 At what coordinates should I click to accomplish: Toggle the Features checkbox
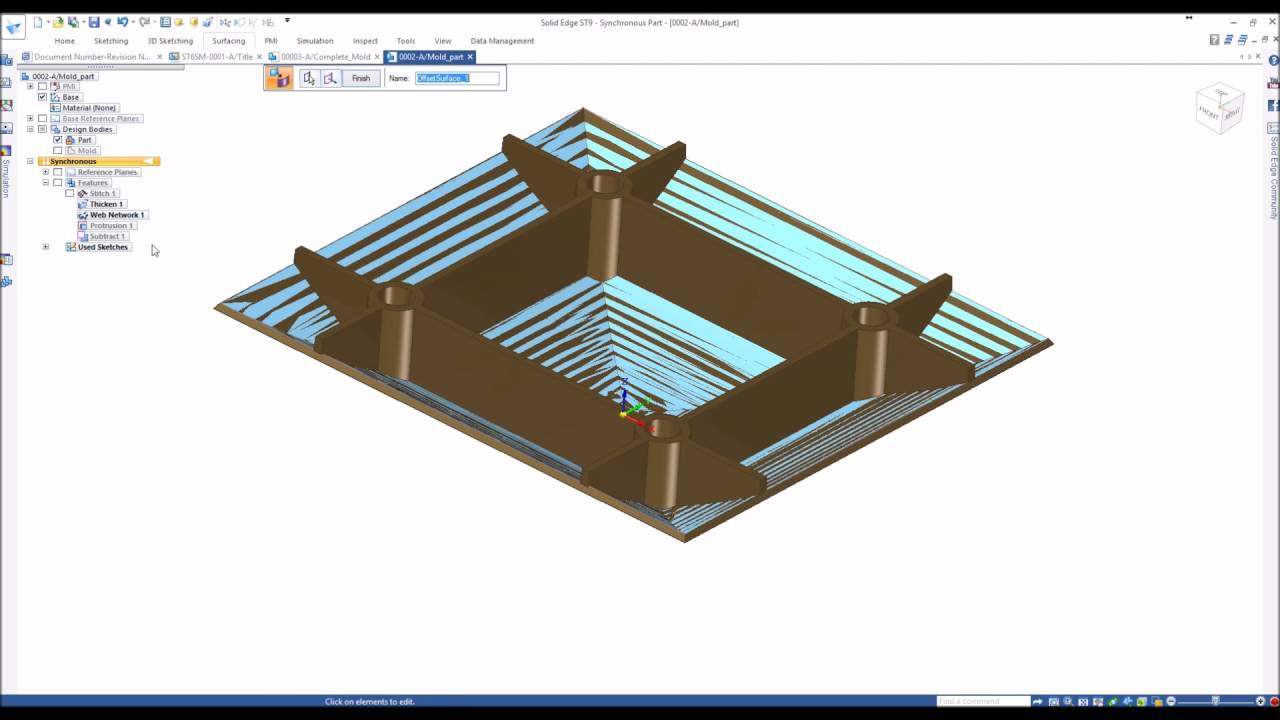point(57,183)
